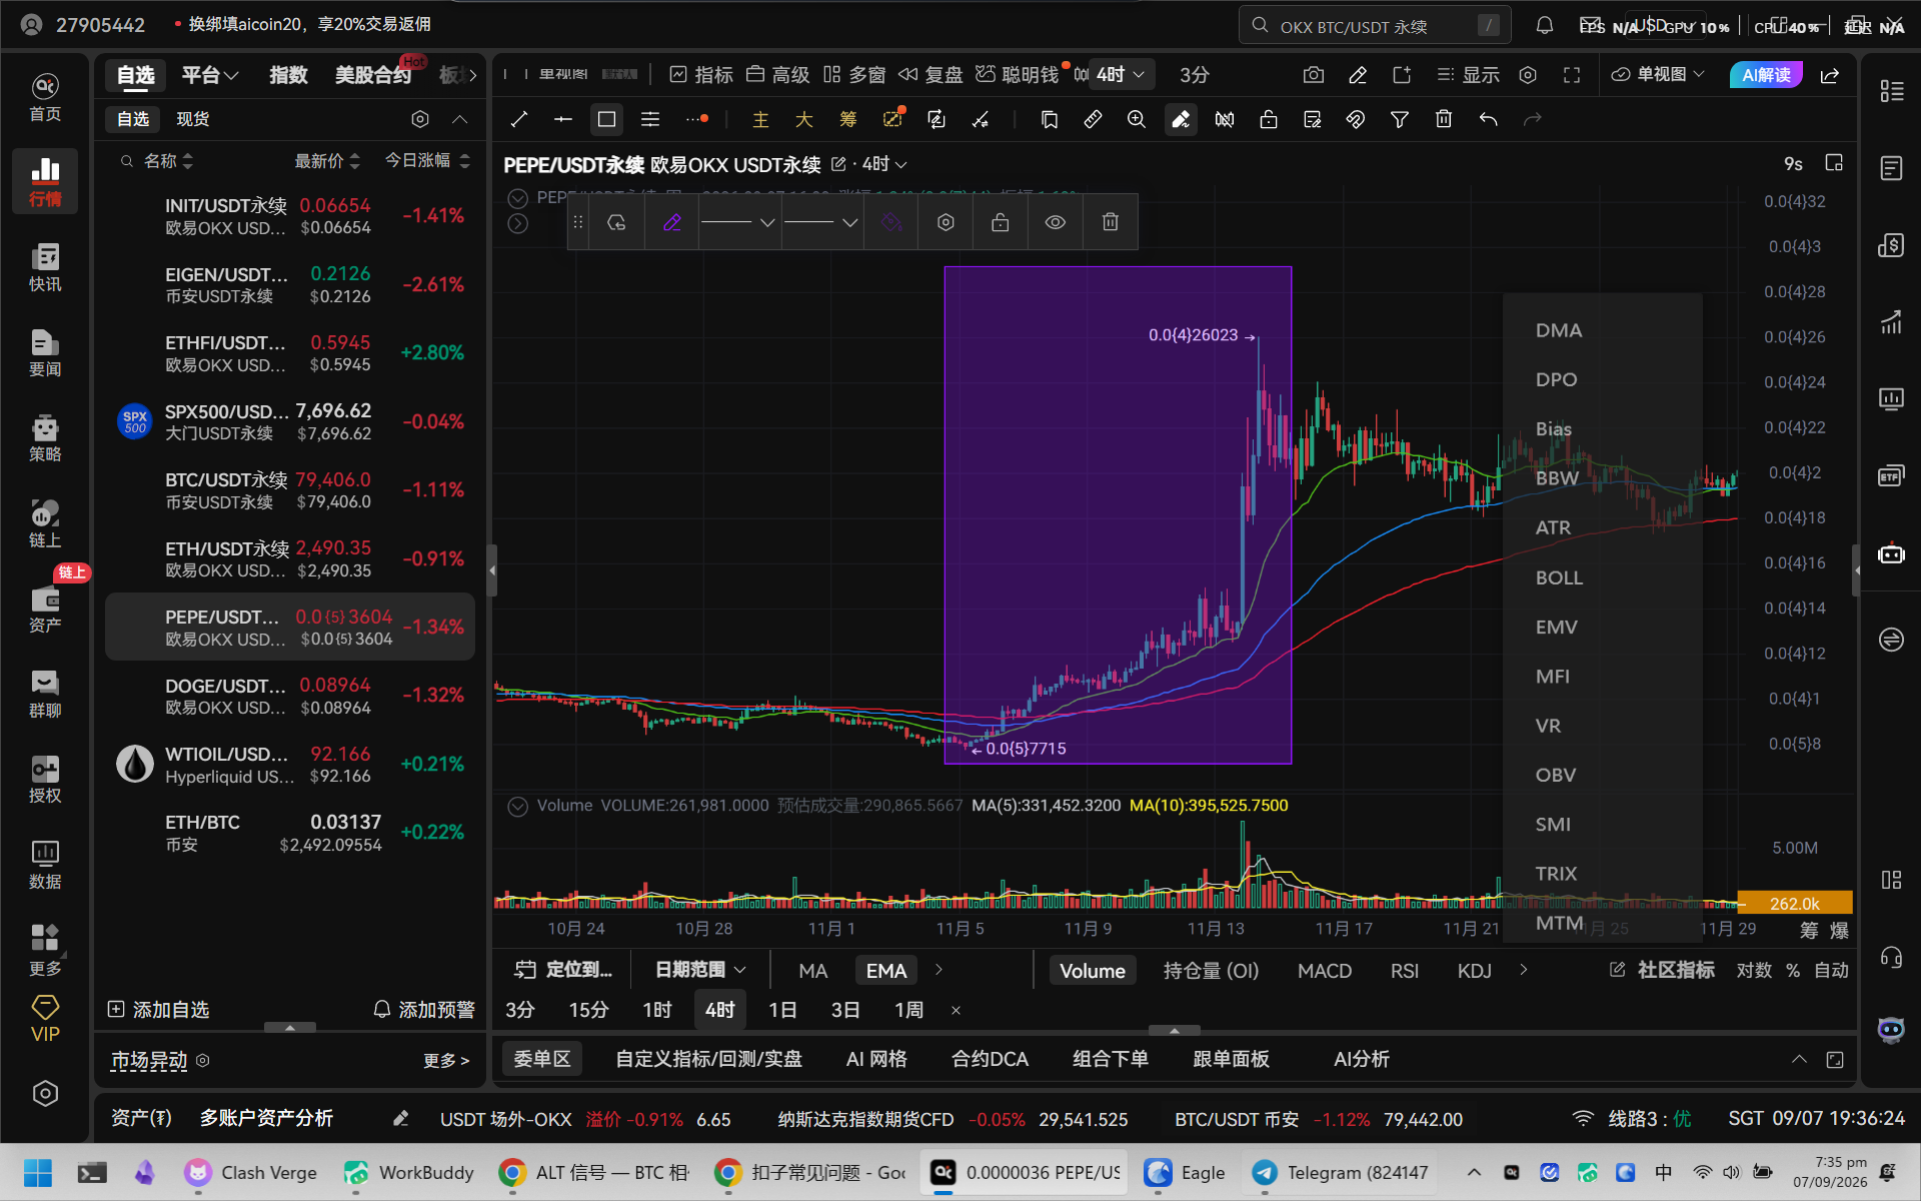Toggle the MA overlay indicator
Image resolution: width=1921 pixels, height=1201 pixels.
813,970
